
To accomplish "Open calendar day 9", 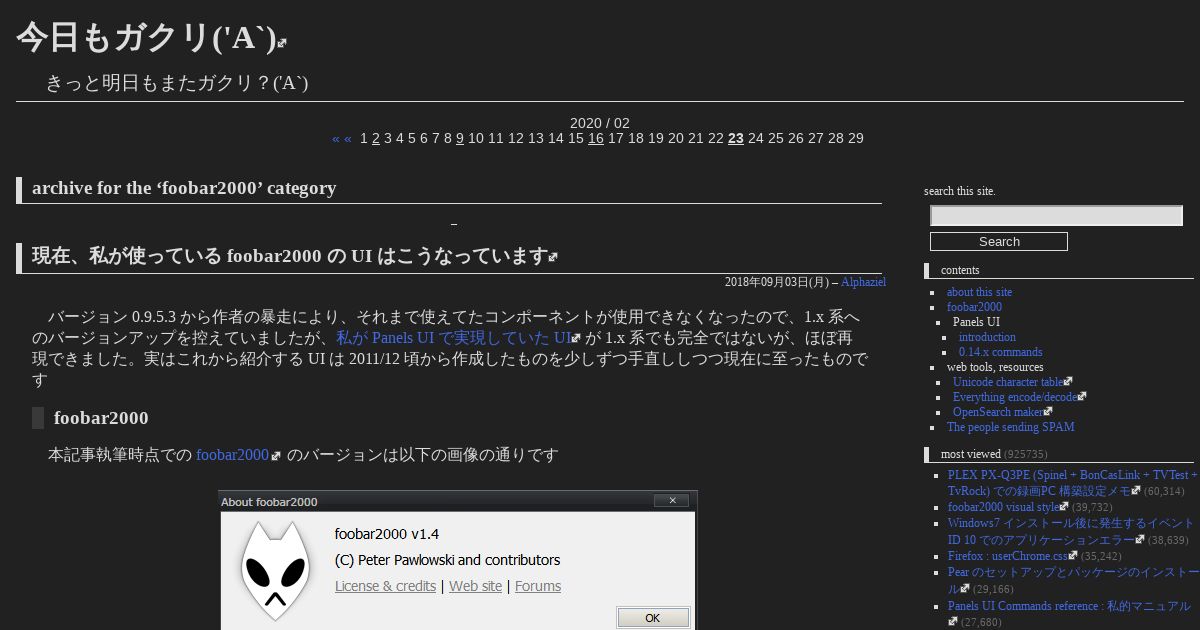I will (x=460, y=138).
